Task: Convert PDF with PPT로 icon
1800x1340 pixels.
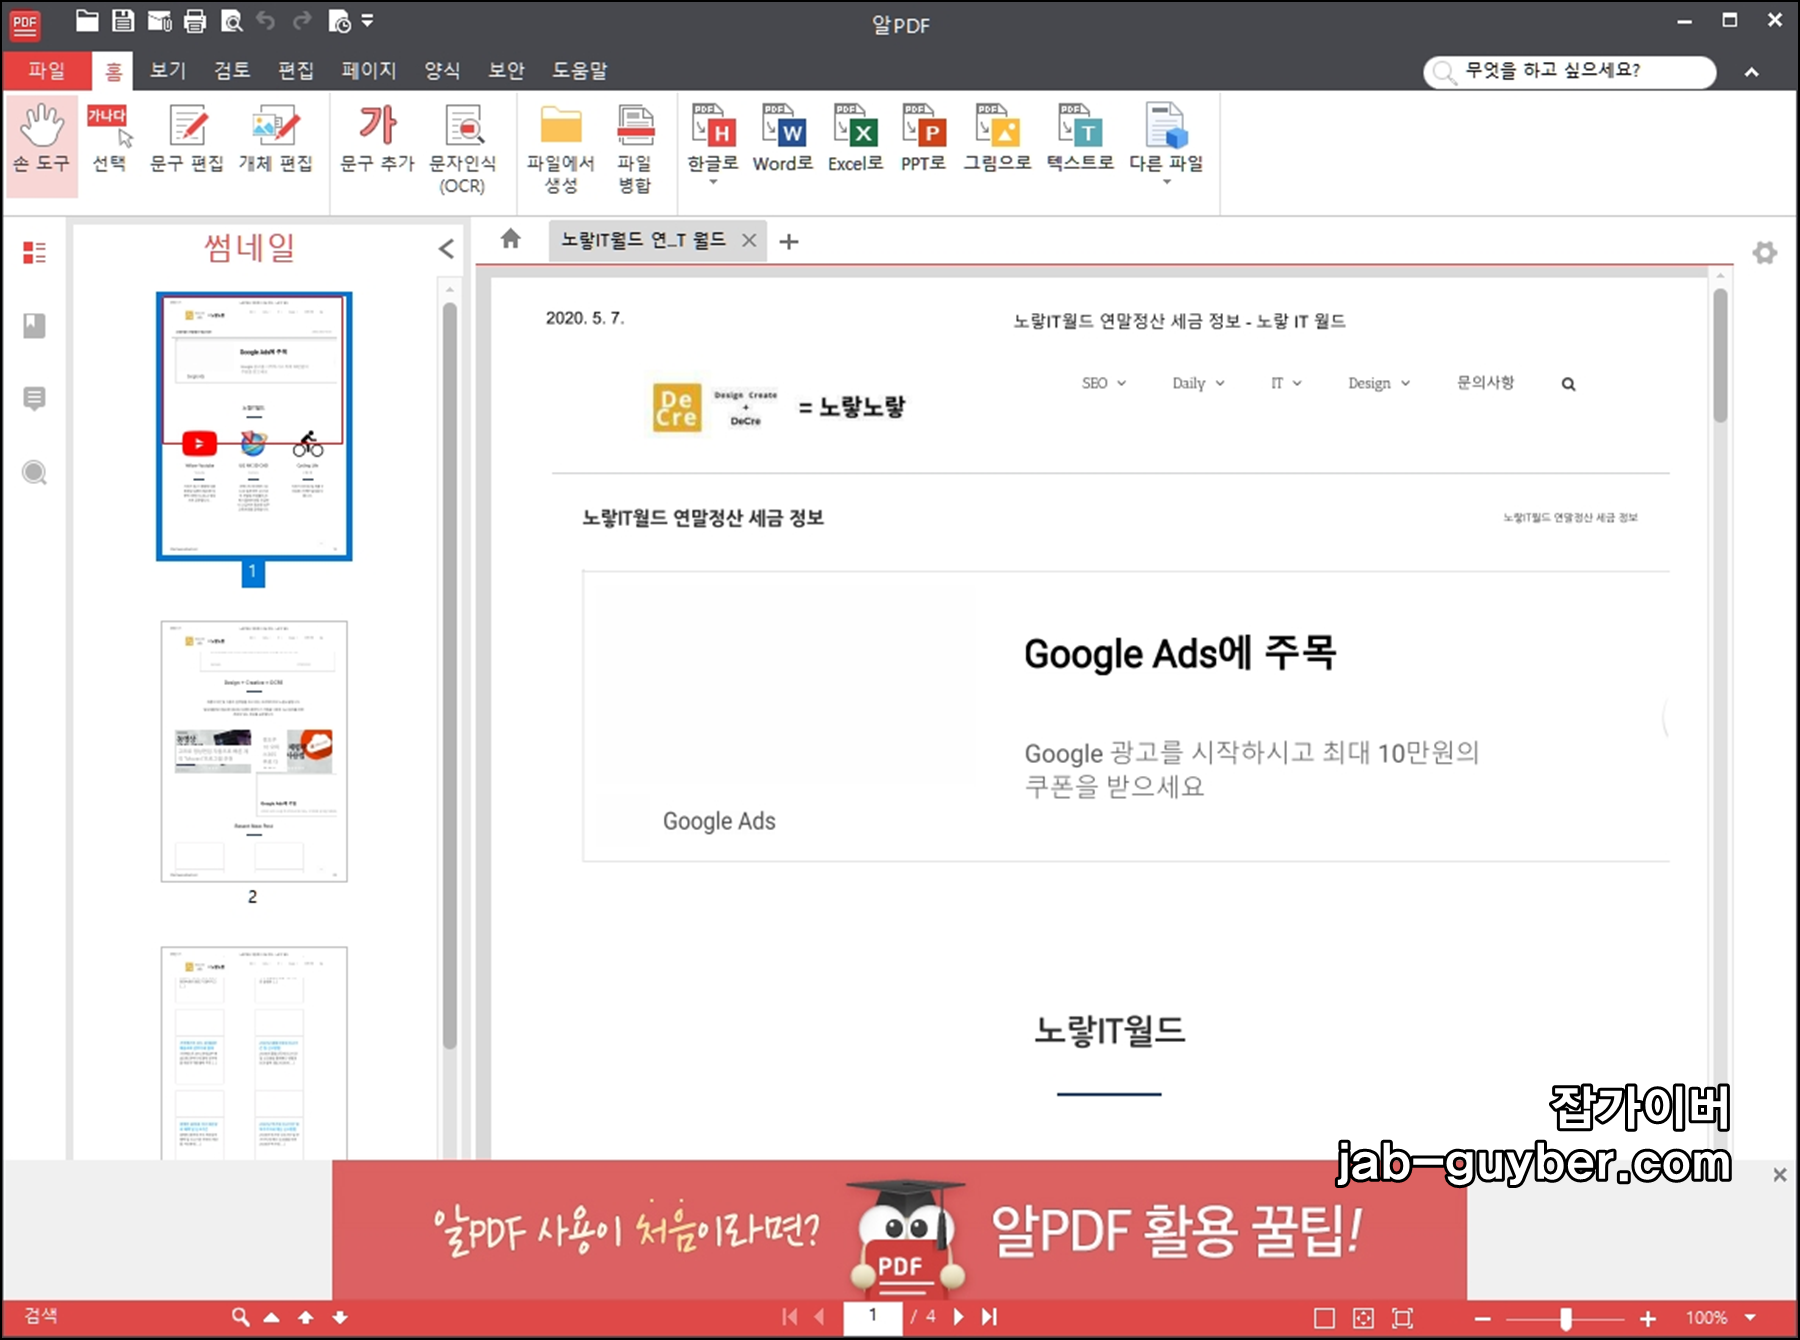Action: click(923, 140)
